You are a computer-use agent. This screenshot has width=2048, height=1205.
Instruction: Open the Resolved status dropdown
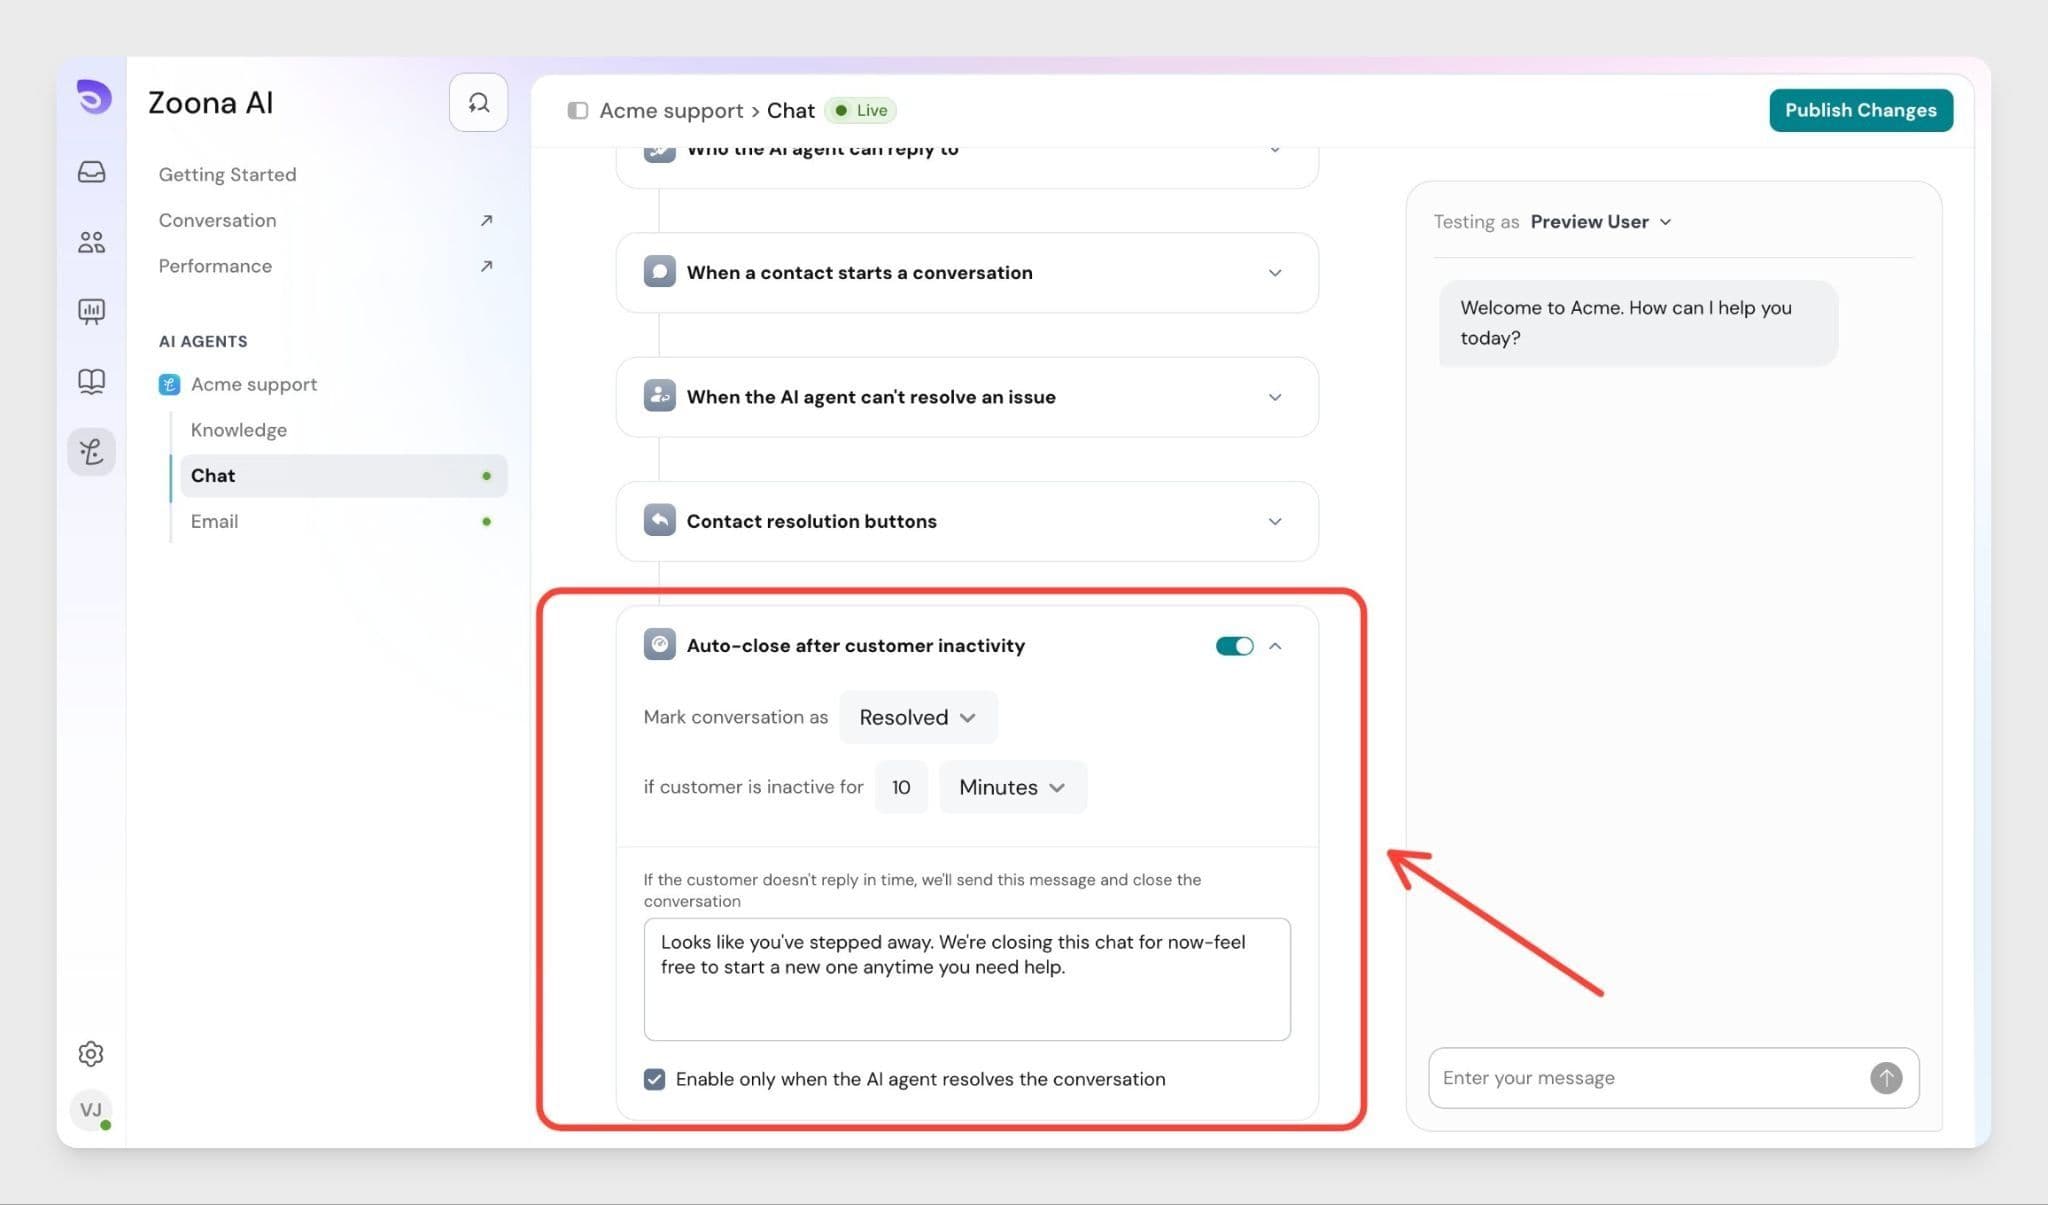click(x=918, y=717)
